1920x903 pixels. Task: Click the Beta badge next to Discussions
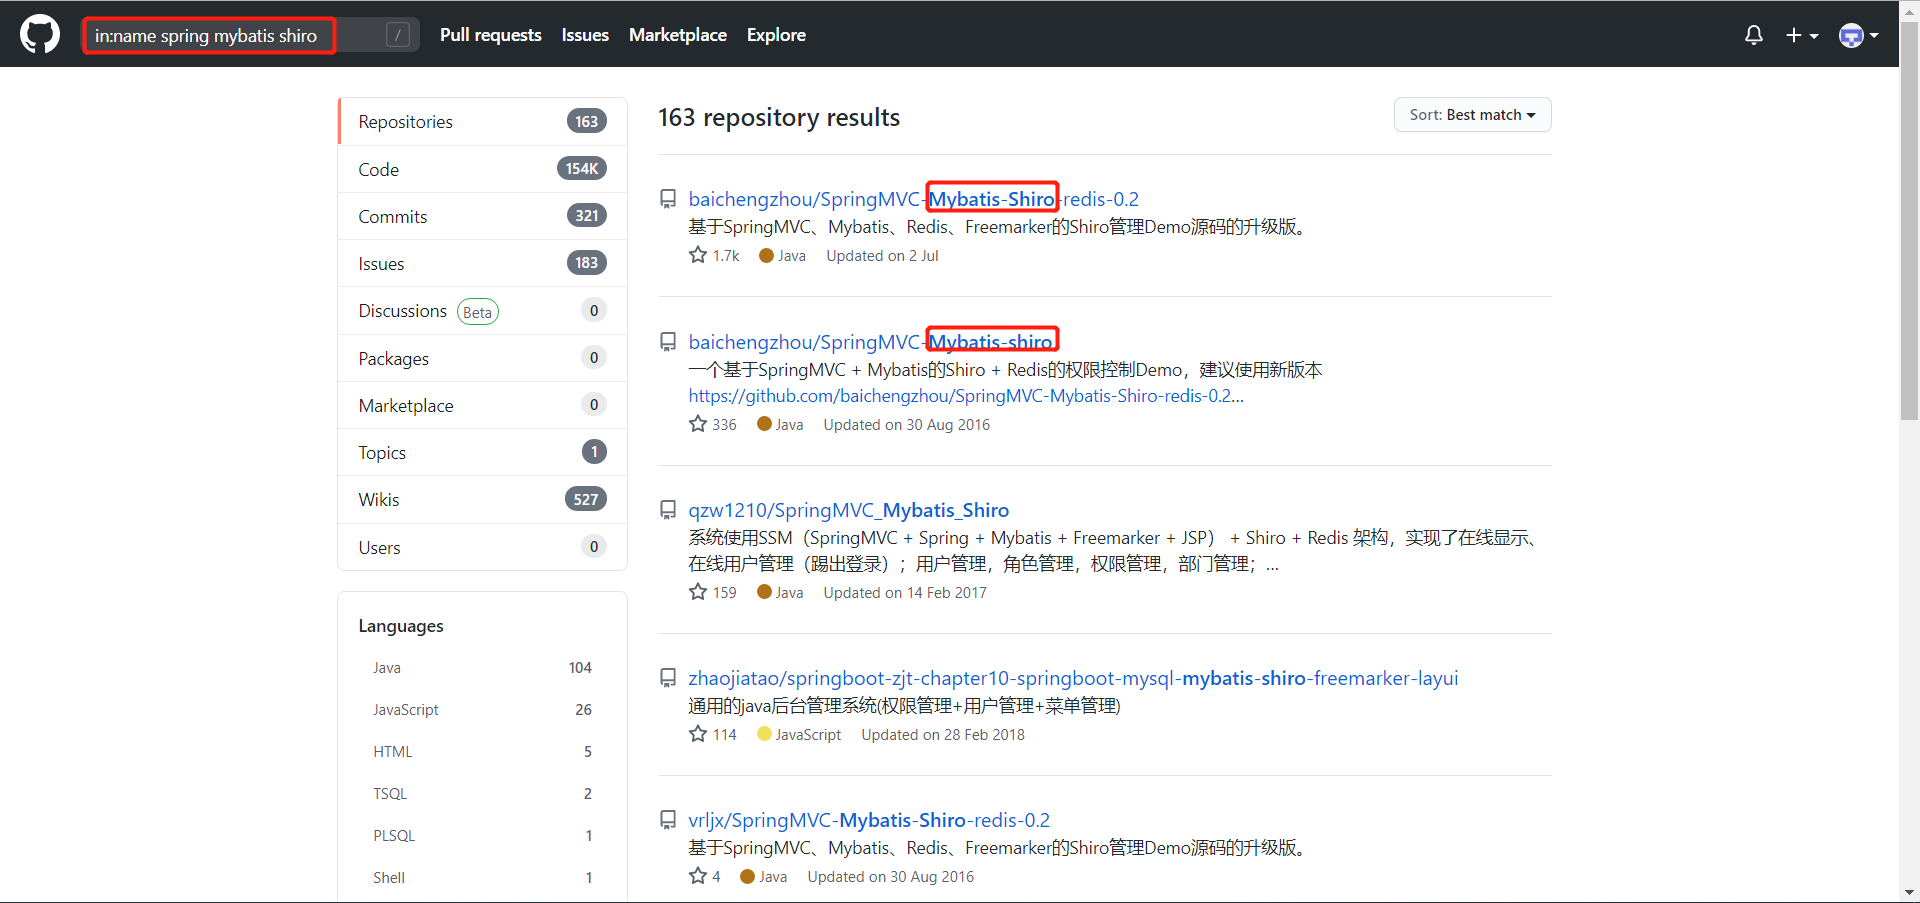[477, 312]
